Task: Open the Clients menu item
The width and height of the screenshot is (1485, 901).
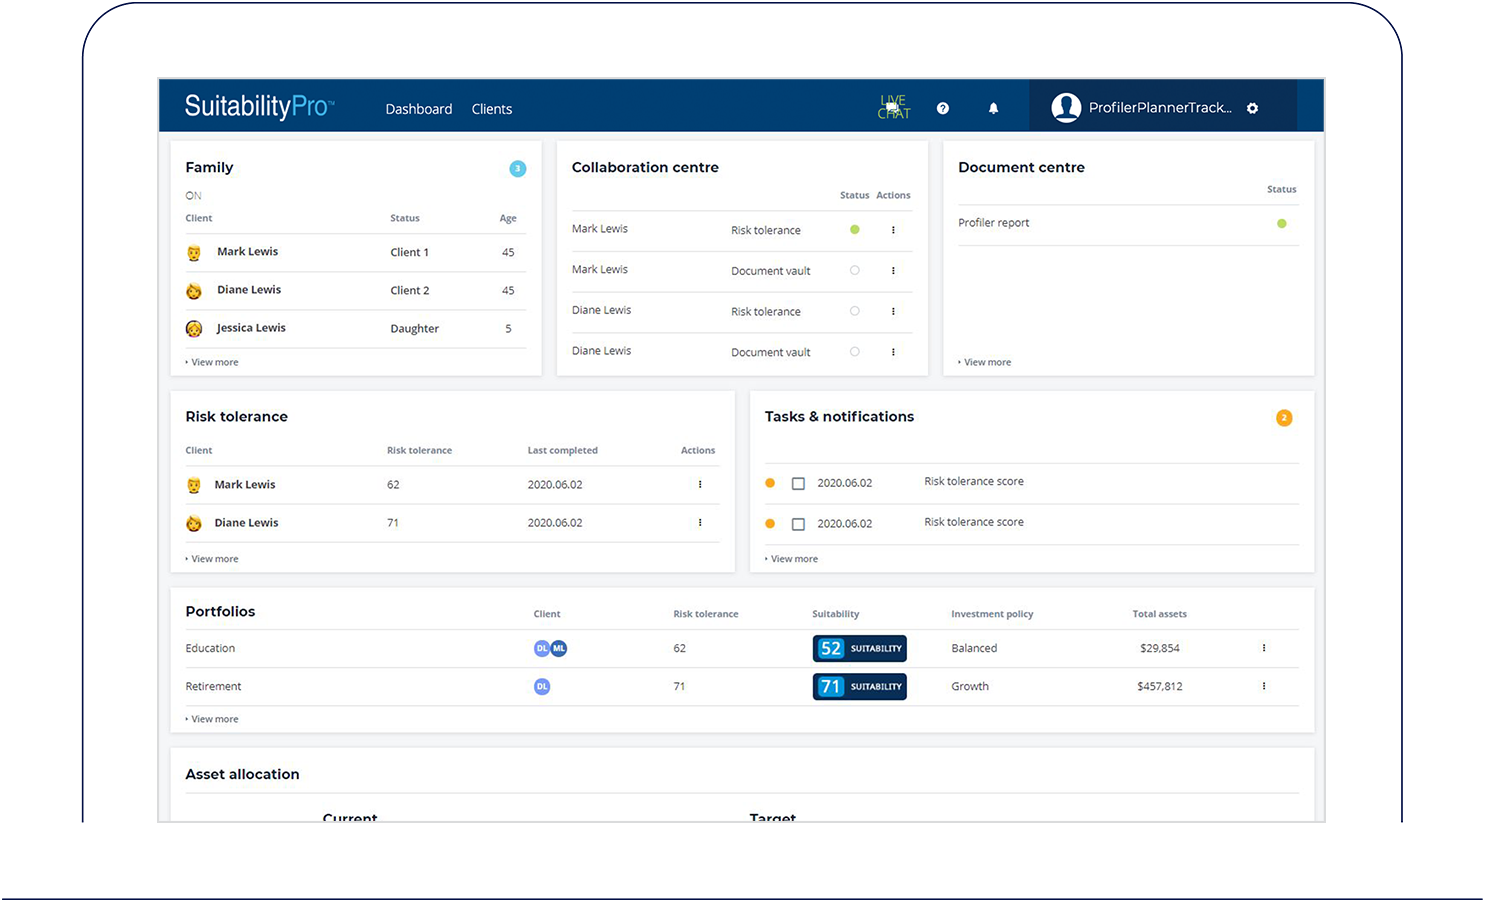Action: click(x=491, y=109)
